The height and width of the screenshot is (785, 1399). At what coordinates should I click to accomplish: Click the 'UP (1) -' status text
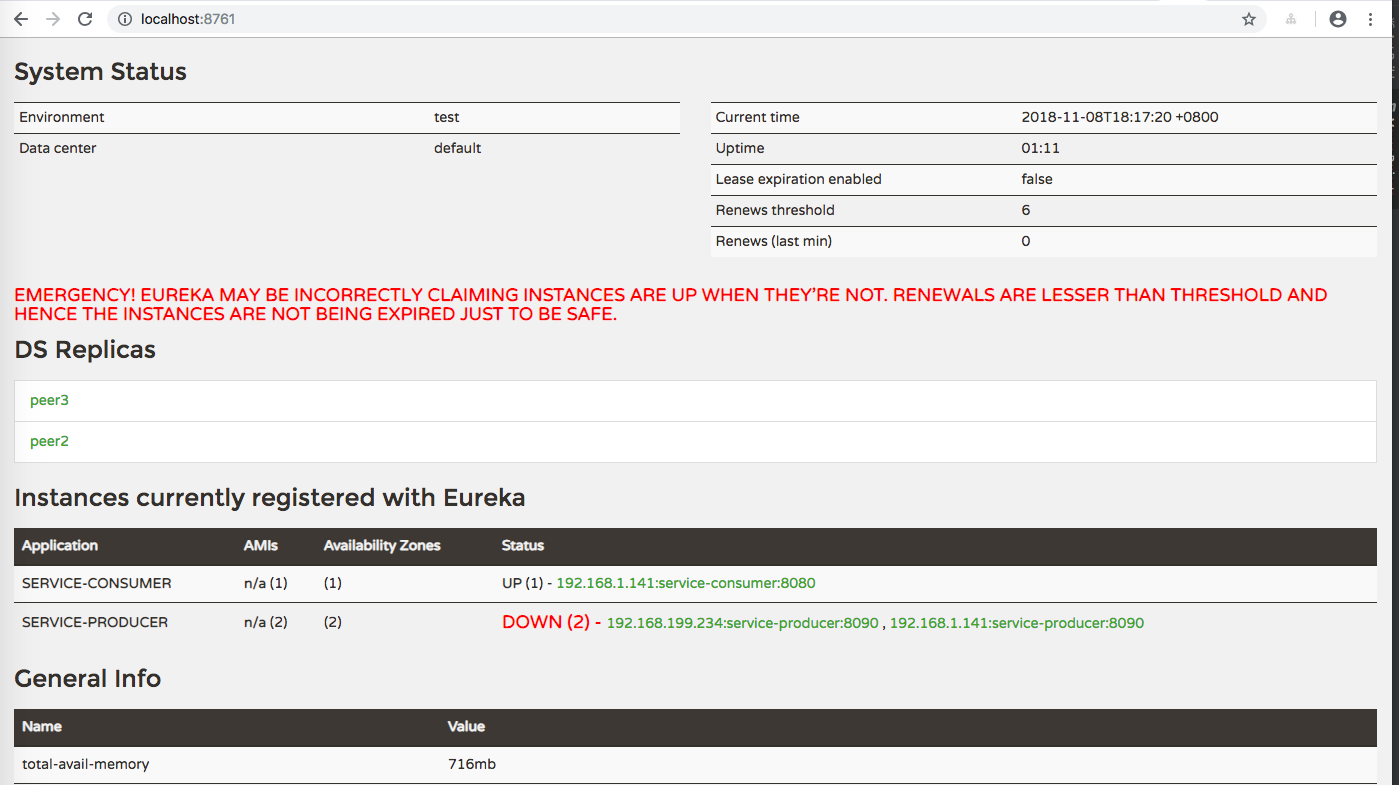coord(526,583)
